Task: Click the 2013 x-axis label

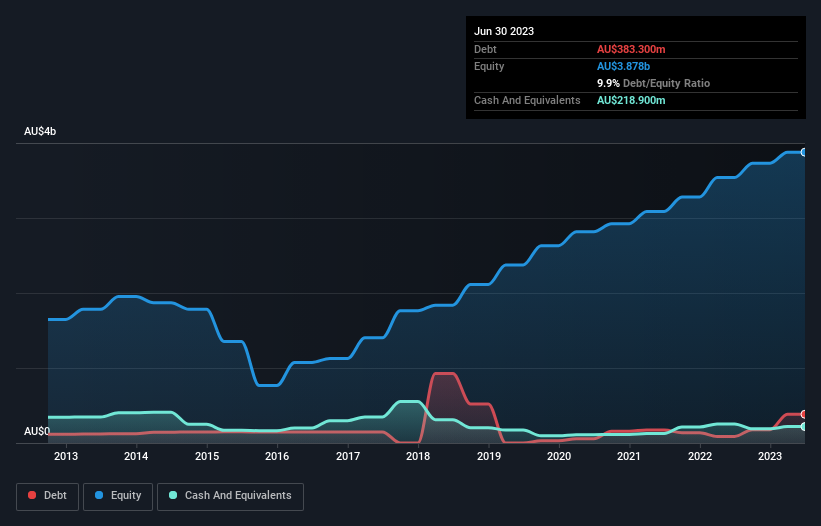Action: coord(66,456)
